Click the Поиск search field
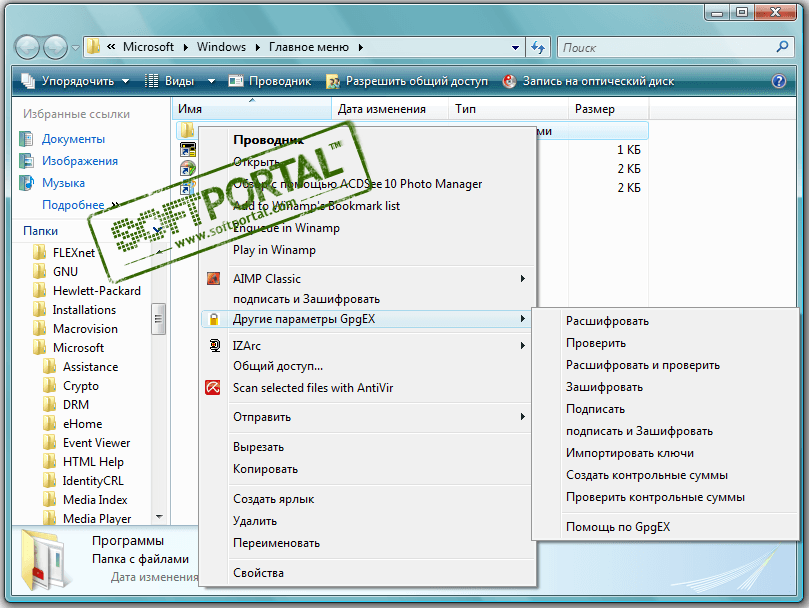 click(x=668, y=47)
